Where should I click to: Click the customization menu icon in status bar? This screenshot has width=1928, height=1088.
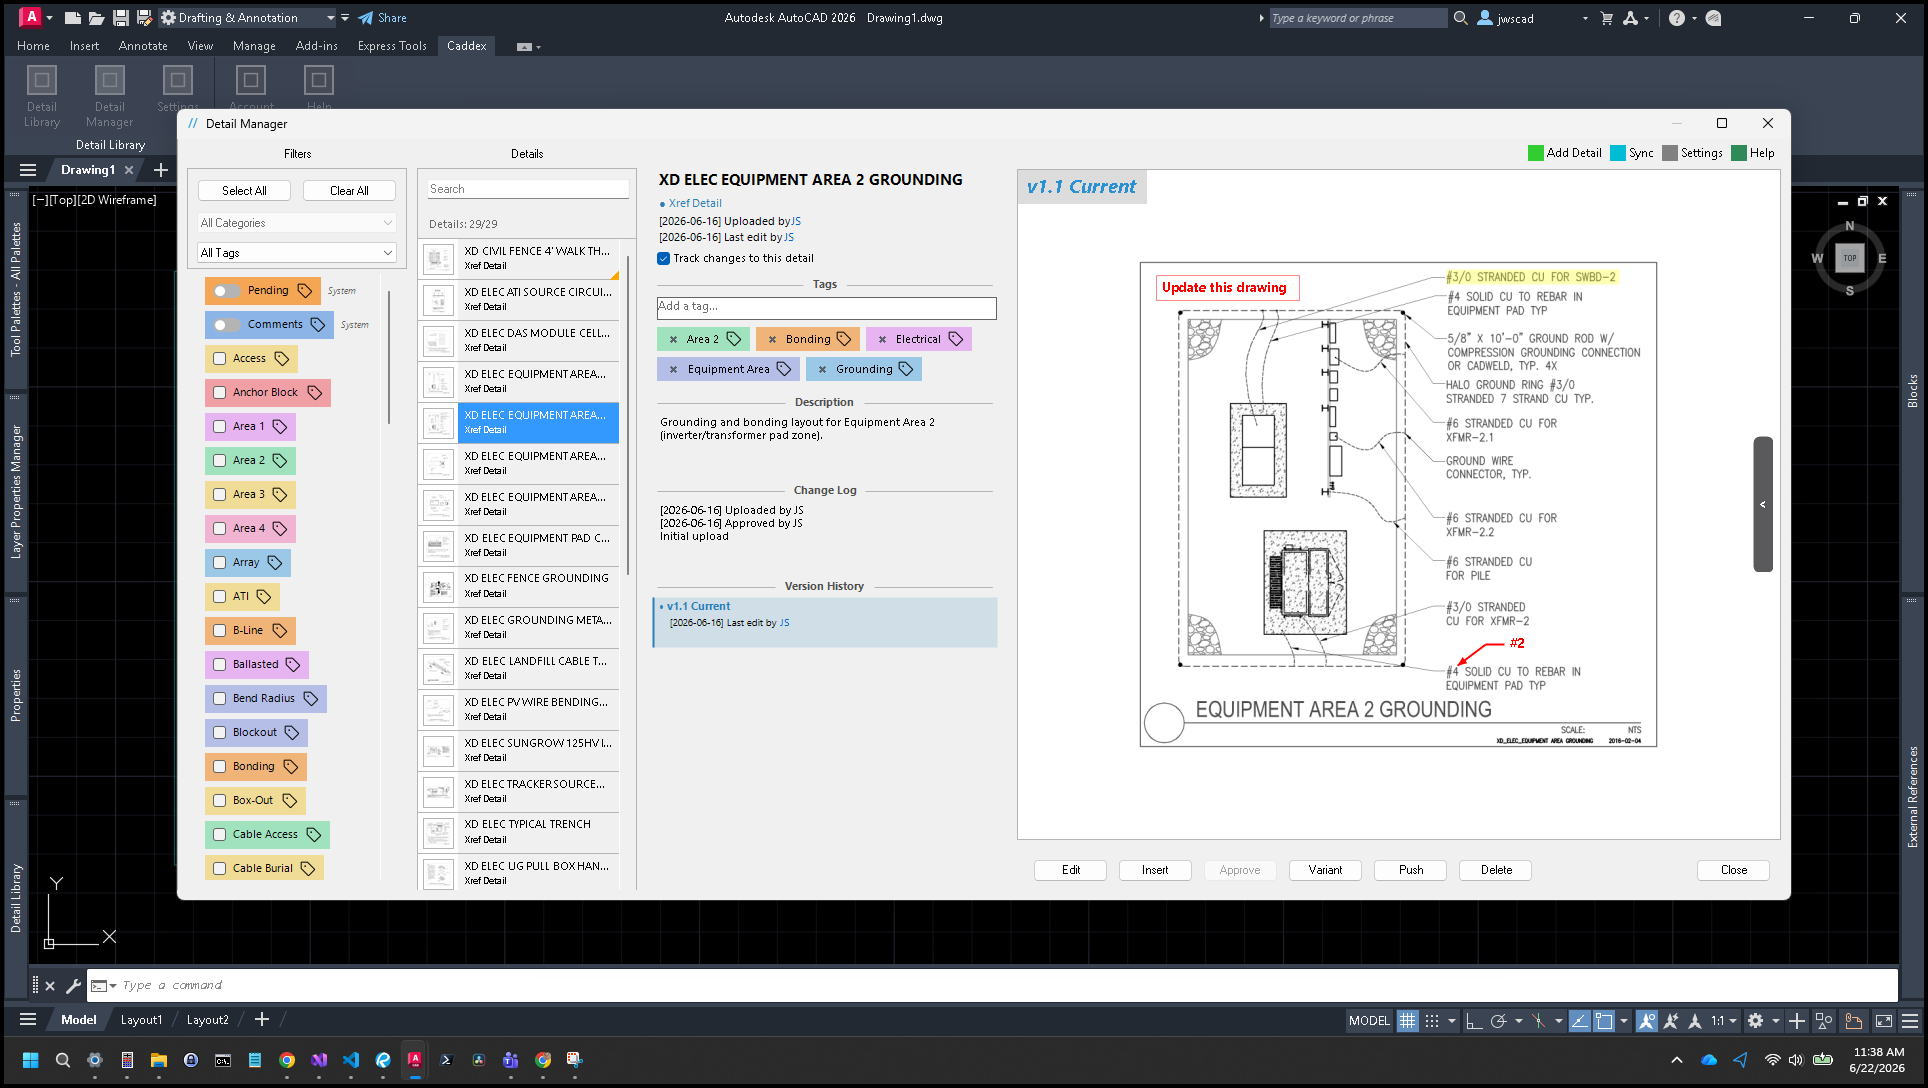tap(1910, 1021)
